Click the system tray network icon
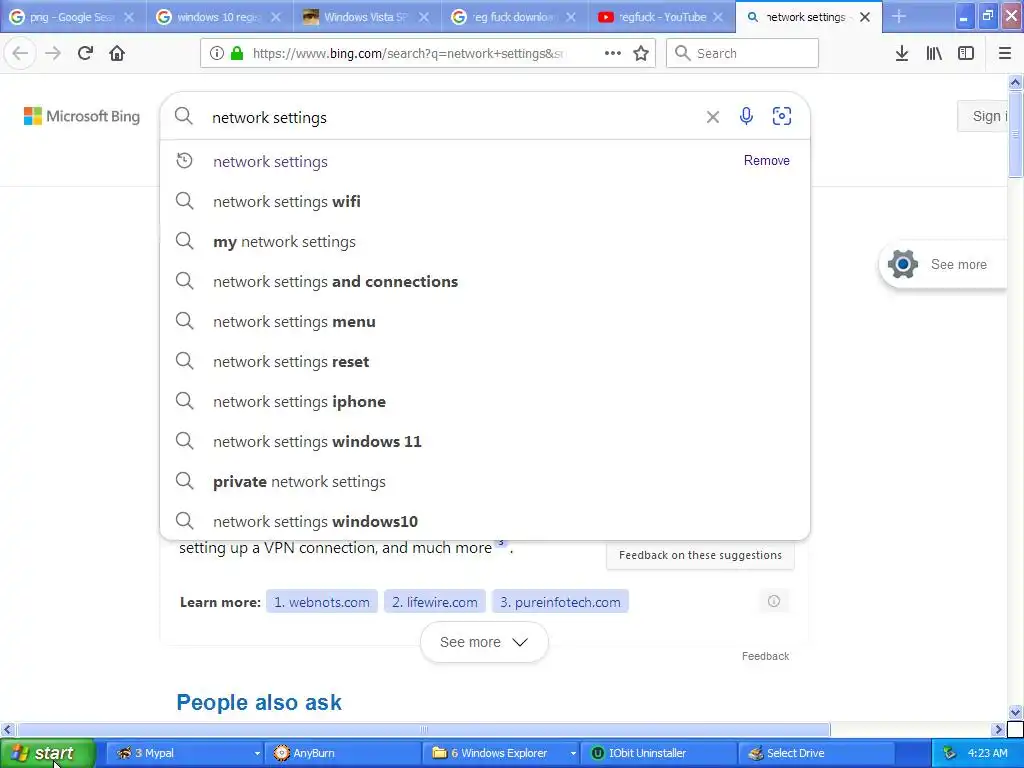The width and height of the screenshot is (1024, 768). pyautogui.click(x=950, y=753)
